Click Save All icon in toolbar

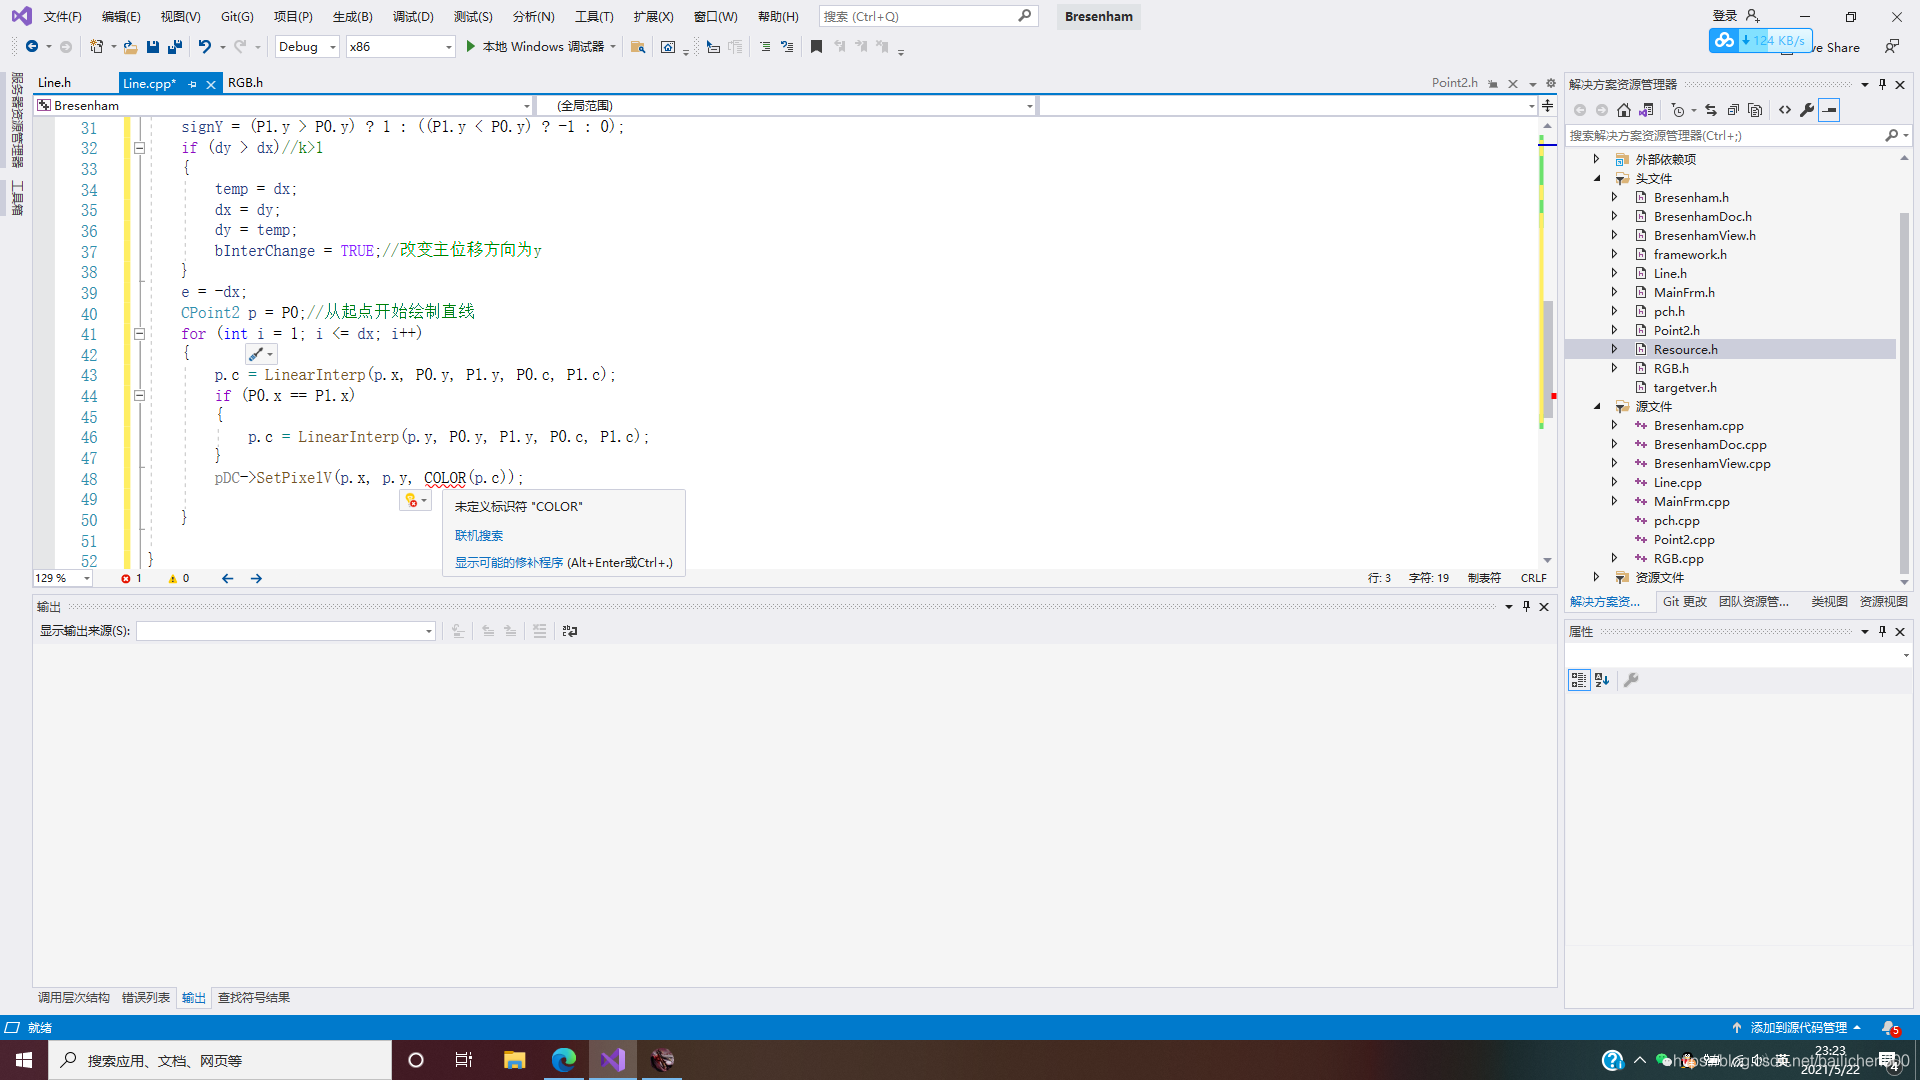coord(175,46)
